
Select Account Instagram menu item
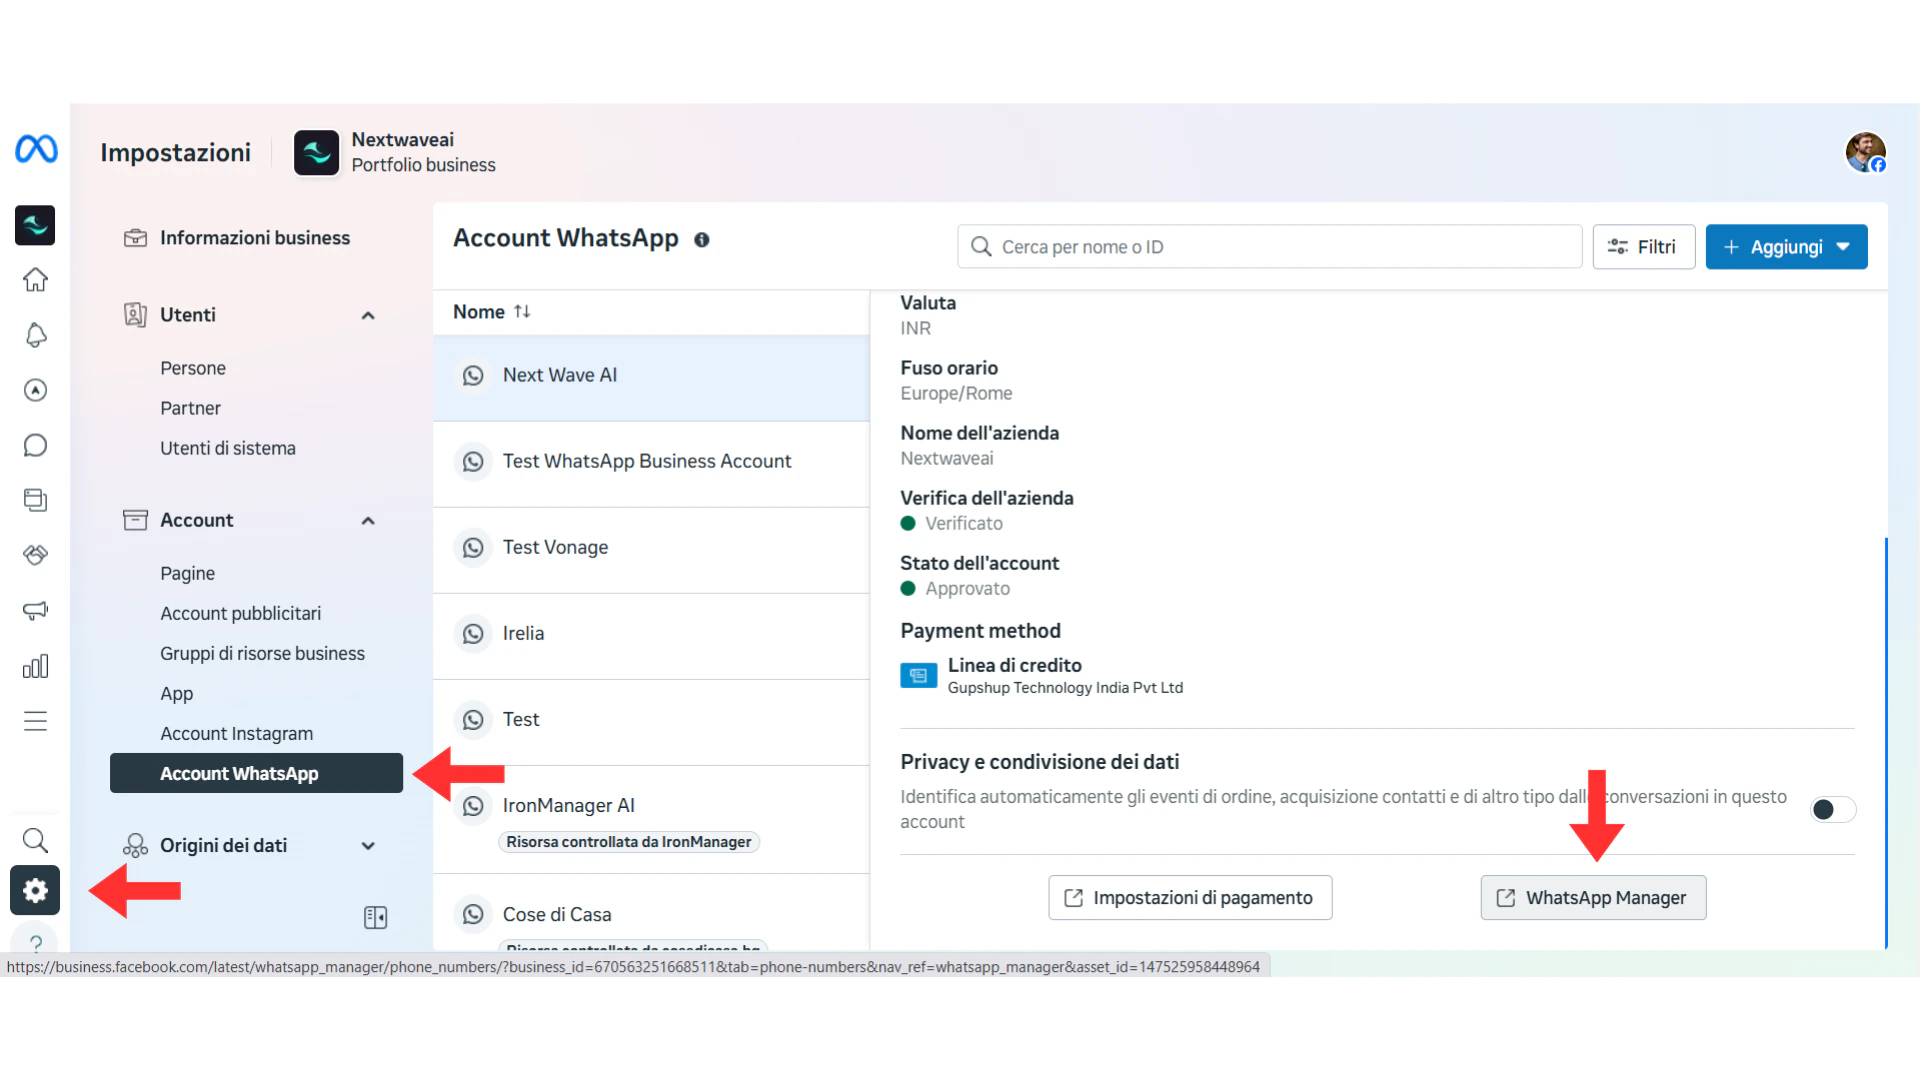236,733
